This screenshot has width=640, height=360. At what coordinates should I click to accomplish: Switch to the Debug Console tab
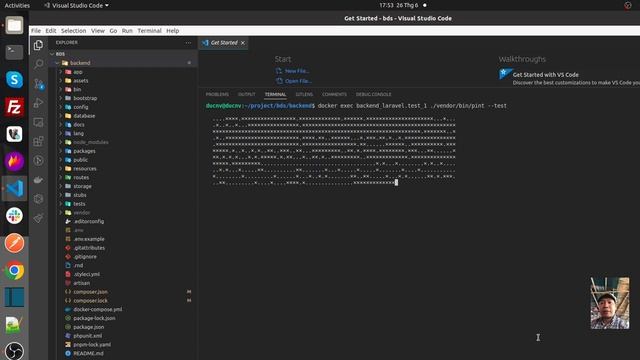[373, 94]
